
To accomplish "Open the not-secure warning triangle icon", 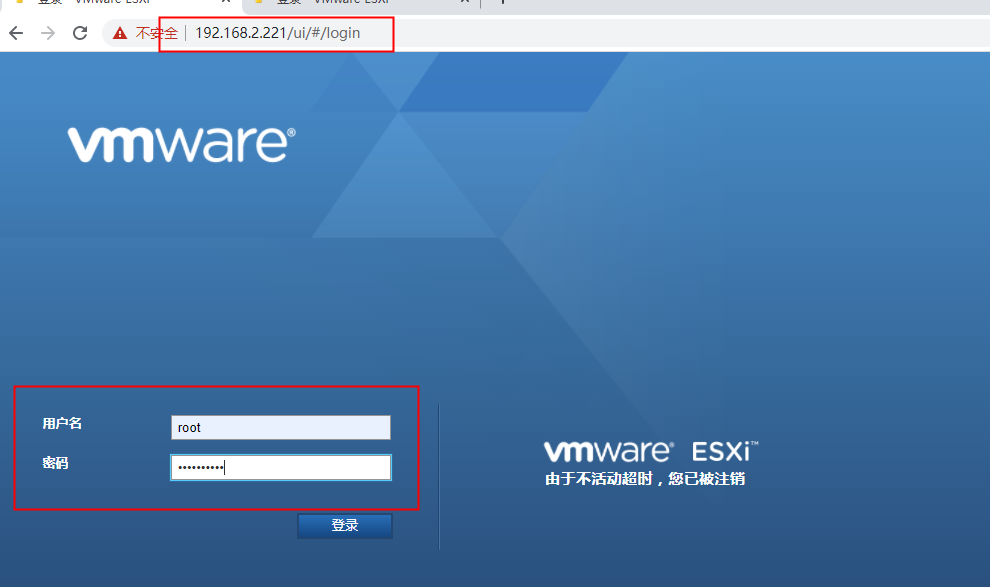I will coord(120,33).
